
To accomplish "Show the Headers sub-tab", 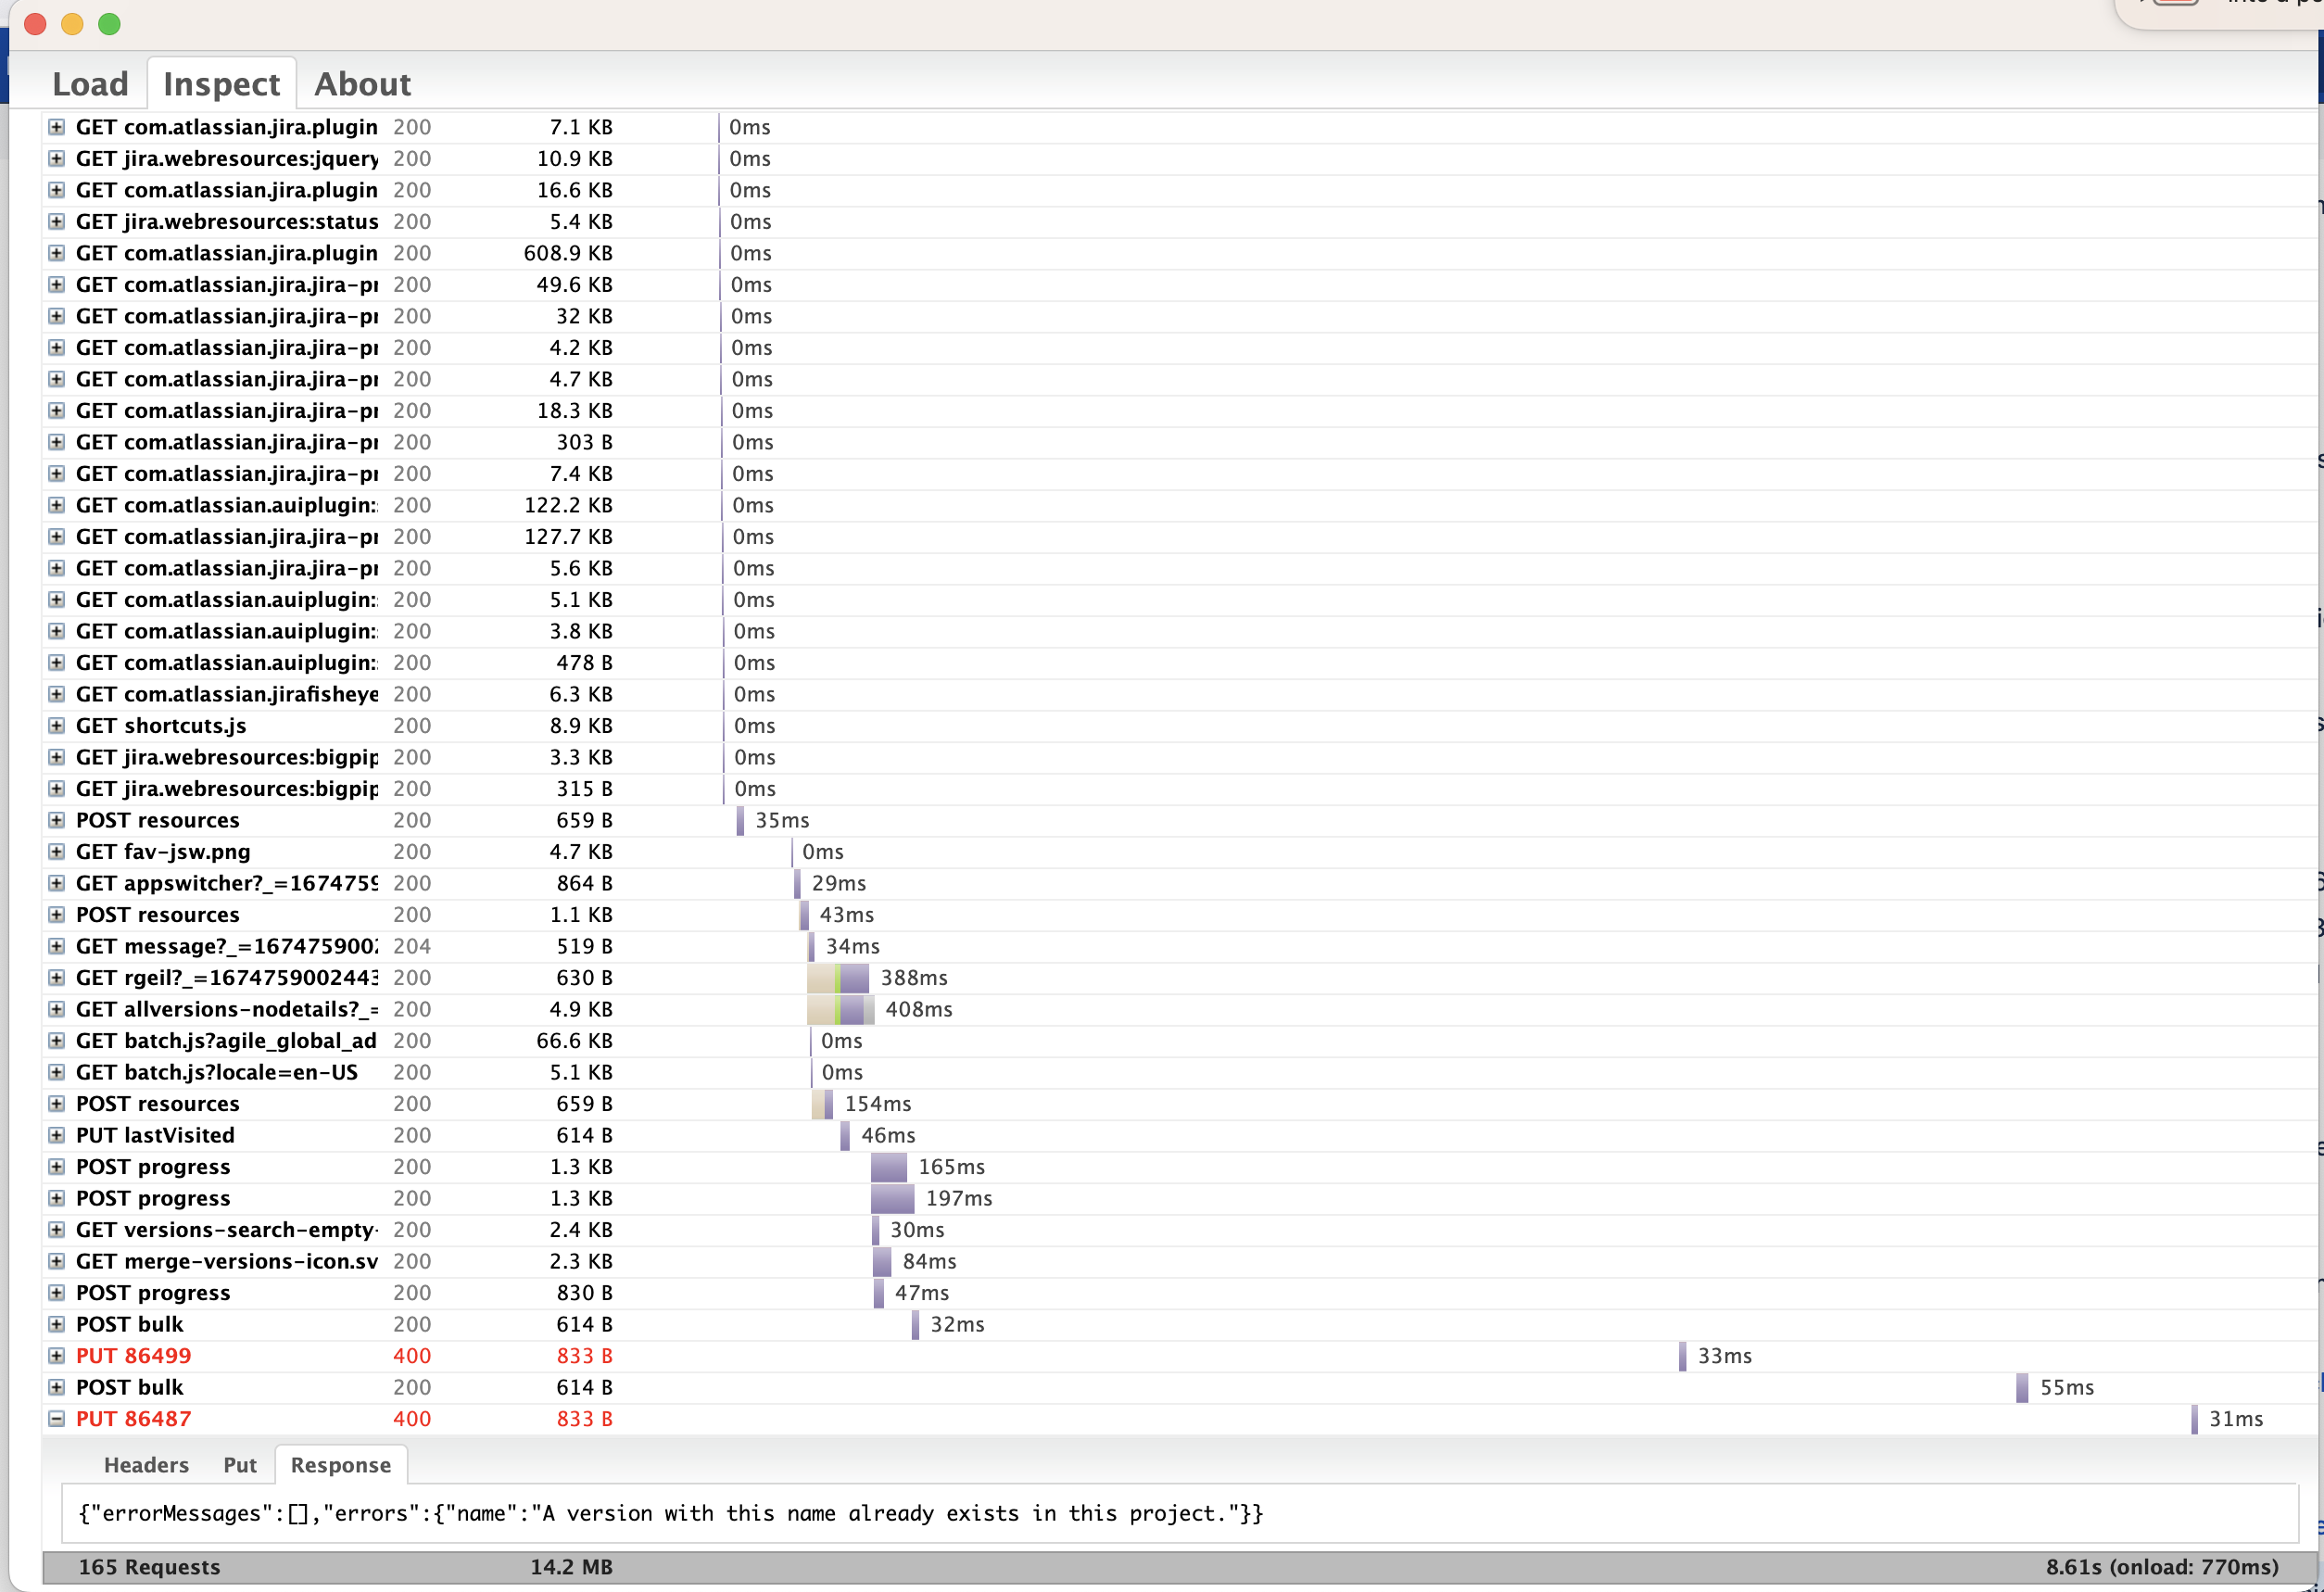I will point(146,1465).
